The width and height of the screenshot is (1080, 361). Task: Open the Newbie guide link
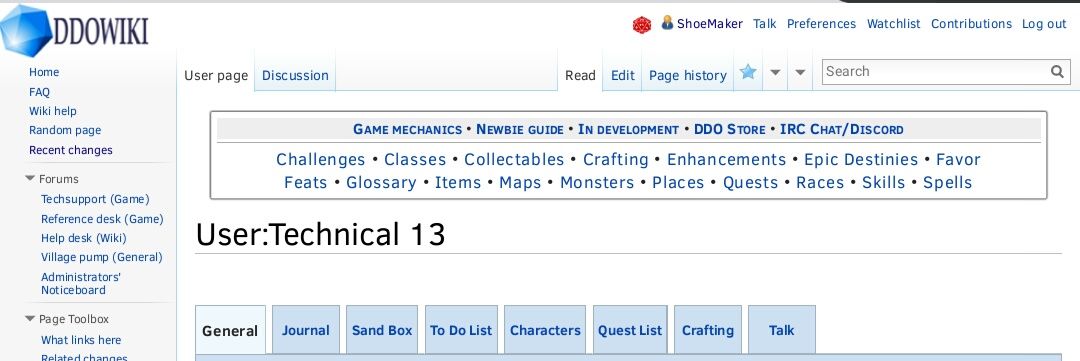tap(519, 130)
